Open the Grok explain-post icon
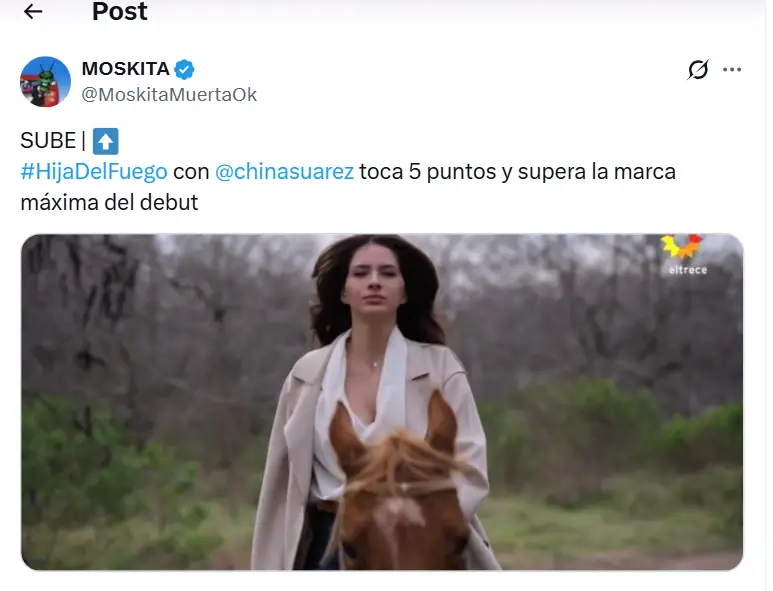The image size is (773, 591). click(x=698, y=69)
